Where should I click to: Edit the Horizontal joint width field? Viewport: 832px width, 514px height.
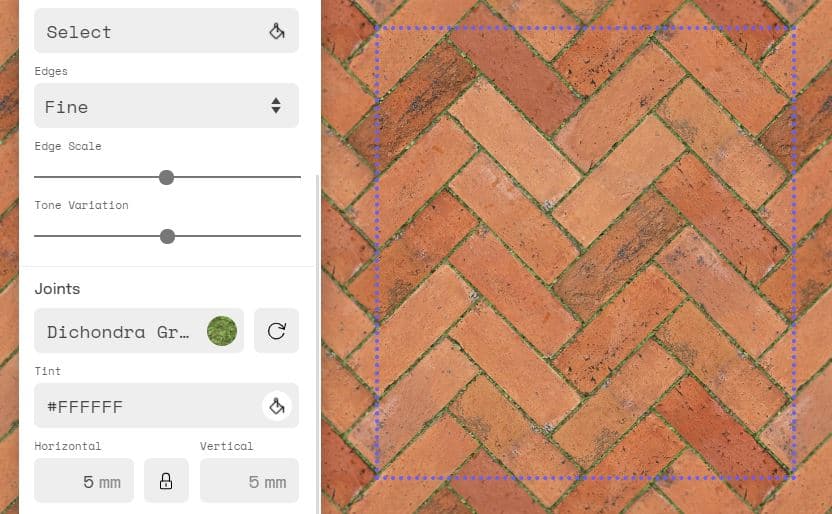tap(84, 481)
